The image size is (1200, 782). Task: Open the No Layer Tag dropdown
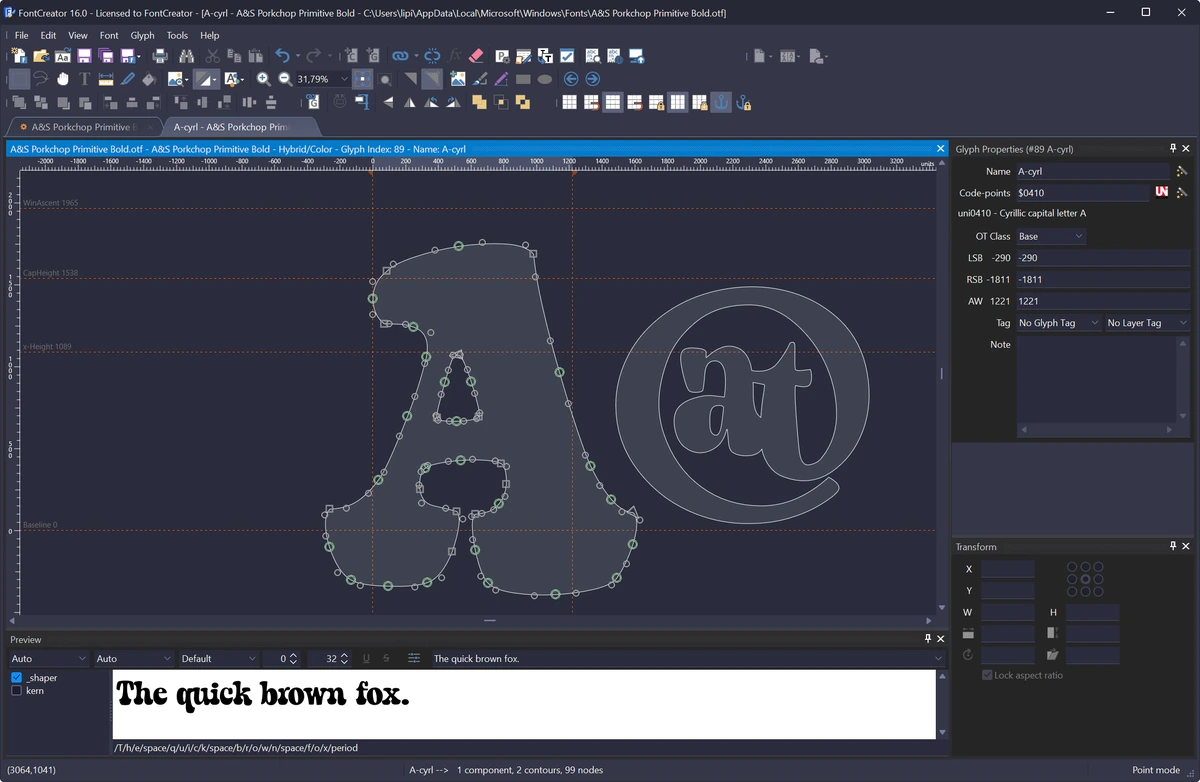pos(1147,323)
